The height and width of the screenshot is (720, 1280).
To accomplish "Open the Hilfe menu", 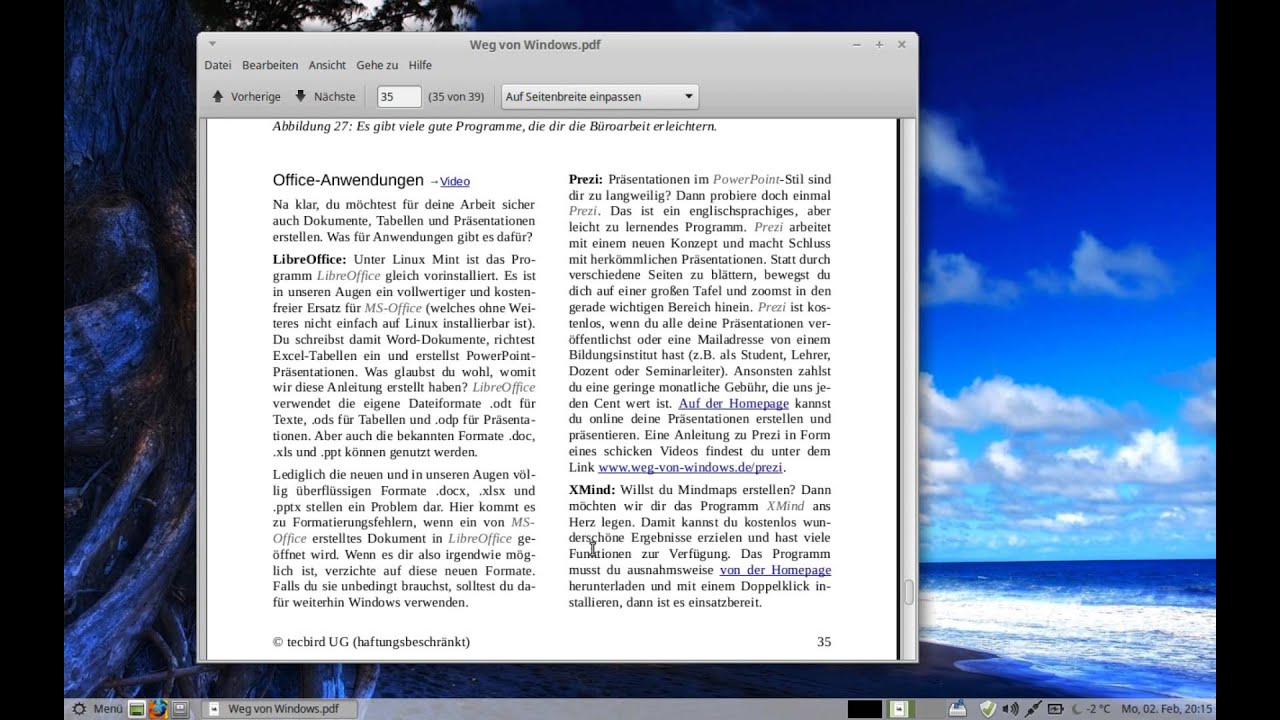I will (x=420, y=65).
